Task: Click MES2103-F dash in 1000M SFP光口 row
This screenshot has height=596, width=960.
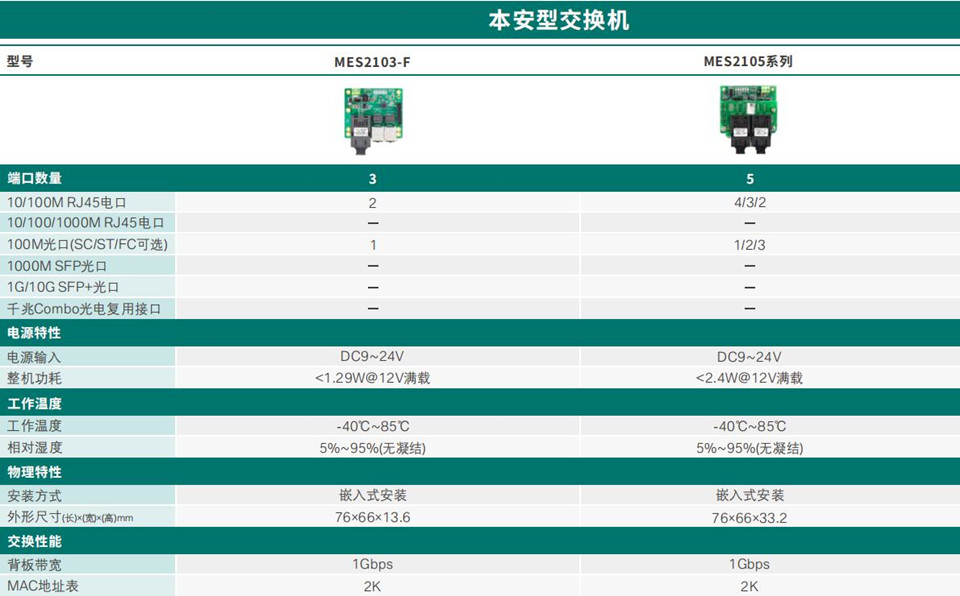Action: point(373,266)
